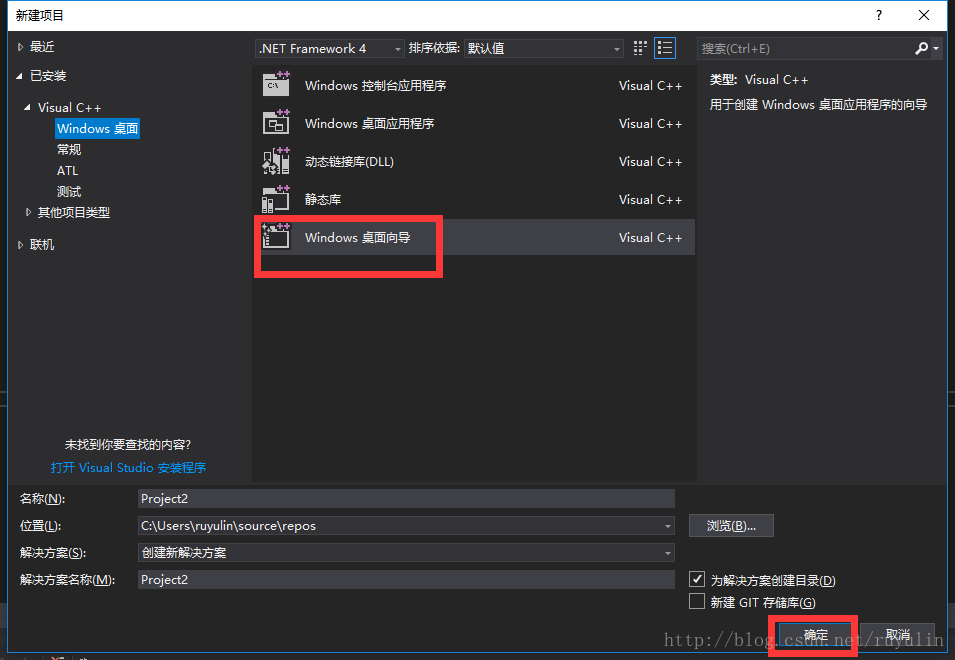Select the Windows 桌面应用程序 template name

click(369, 124)
